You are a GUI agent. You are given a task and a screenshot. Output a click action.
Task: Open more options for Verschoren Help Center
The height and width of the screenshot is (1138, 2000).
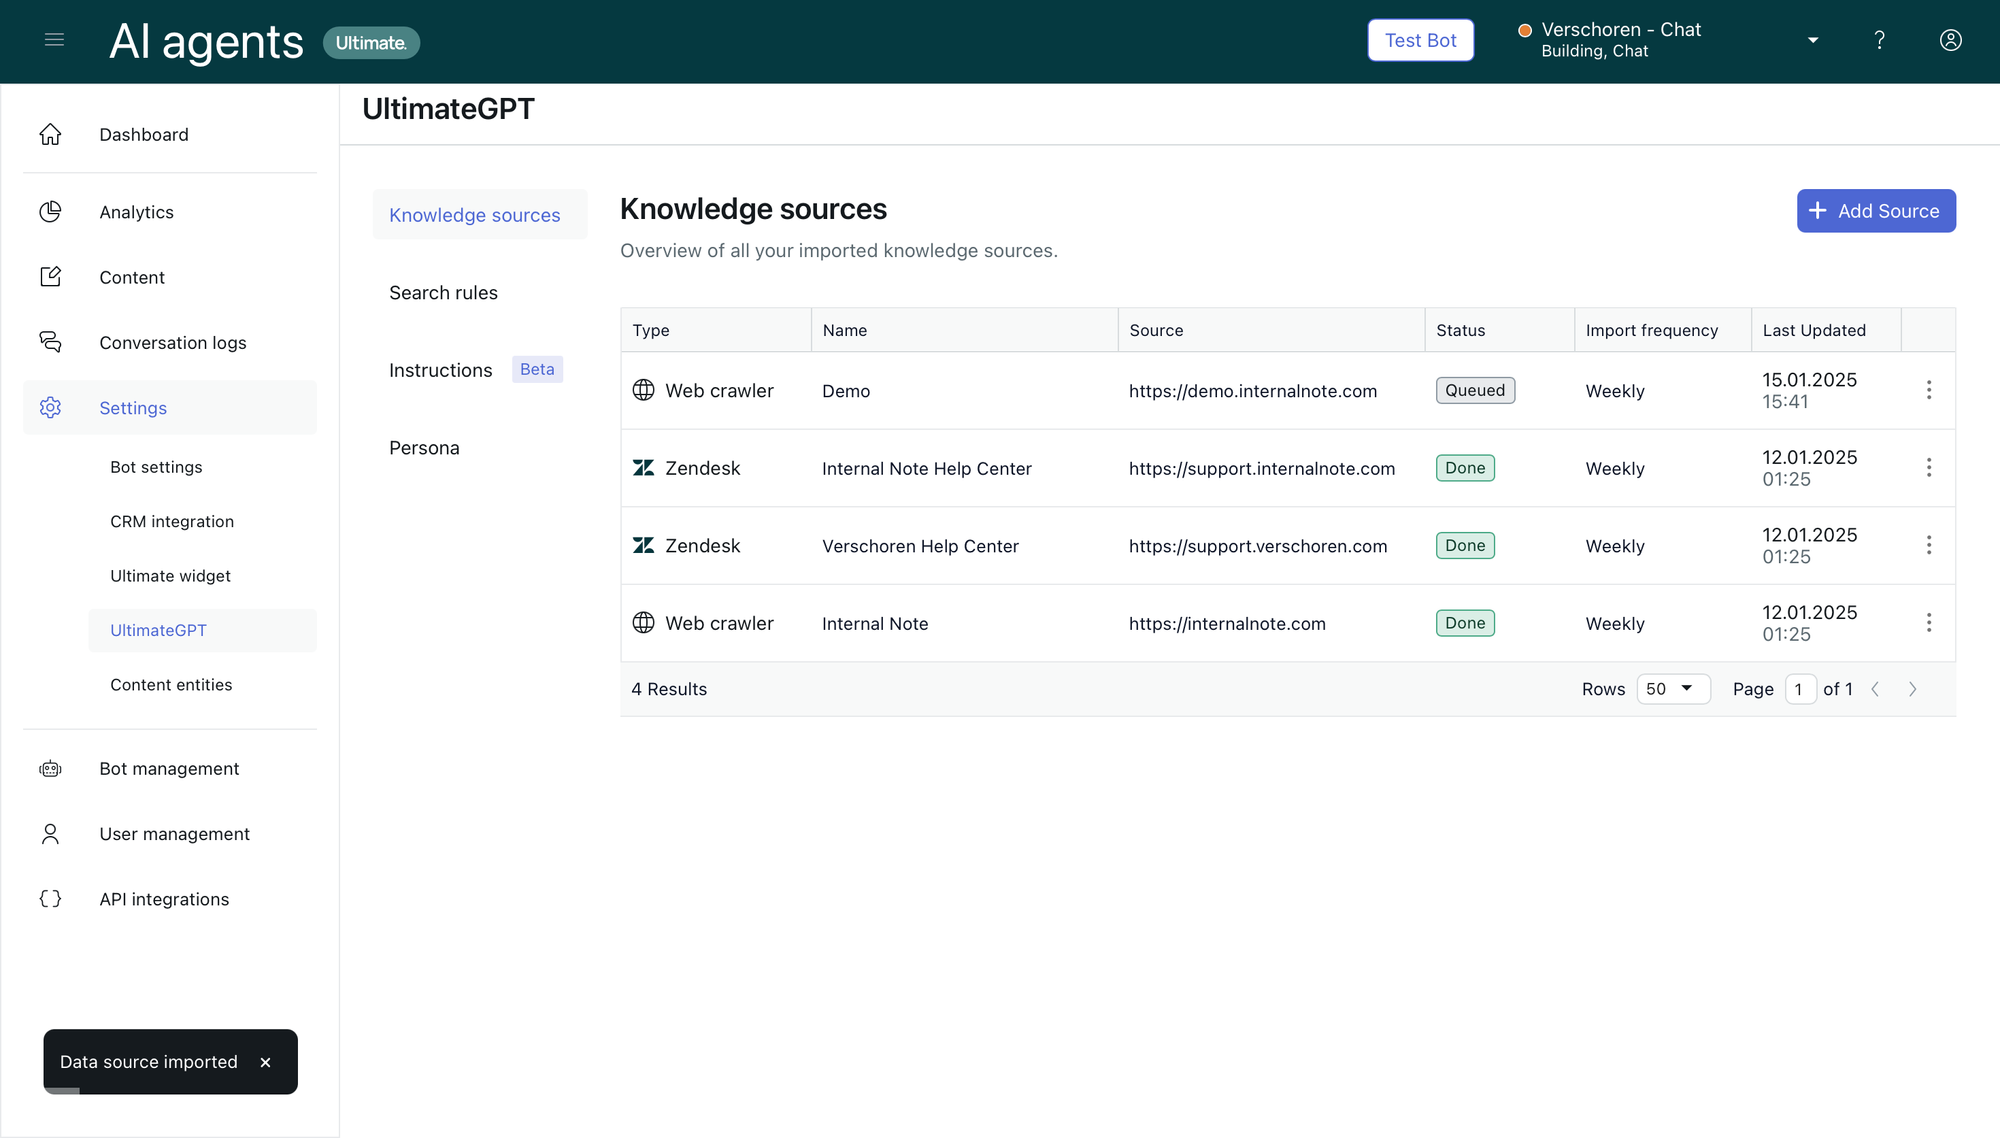[1928, 545]
